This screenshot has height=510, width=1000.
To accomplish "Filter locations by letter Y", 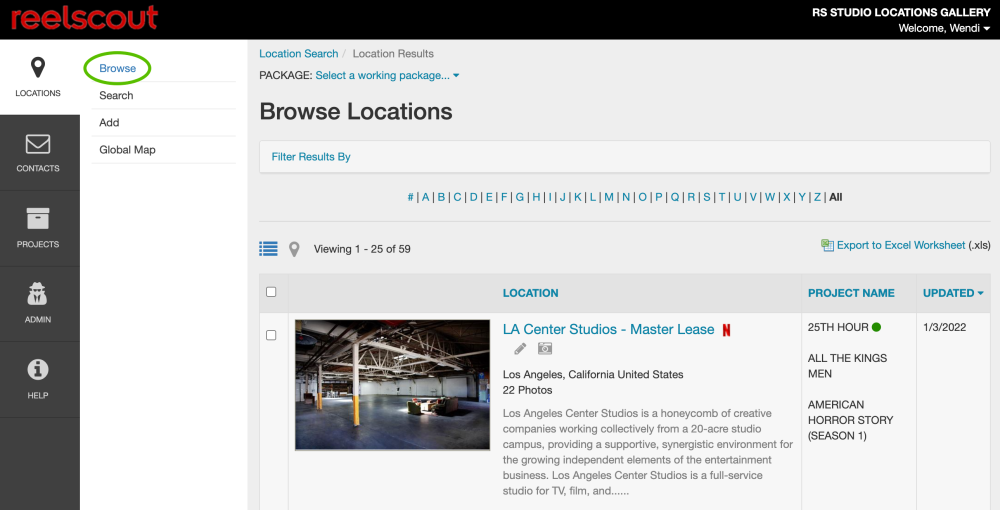I will click(802, 197).
